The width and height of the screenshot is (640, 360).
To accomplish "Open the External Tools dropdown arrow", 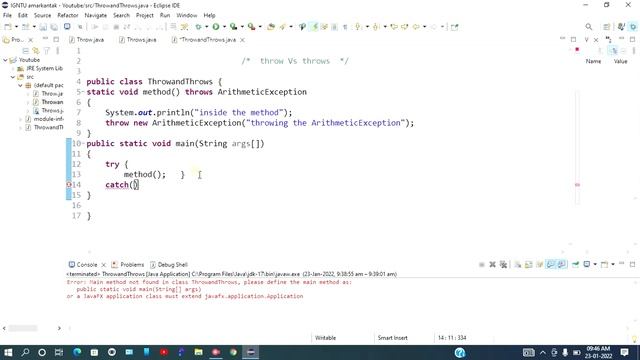I will 260,27.
